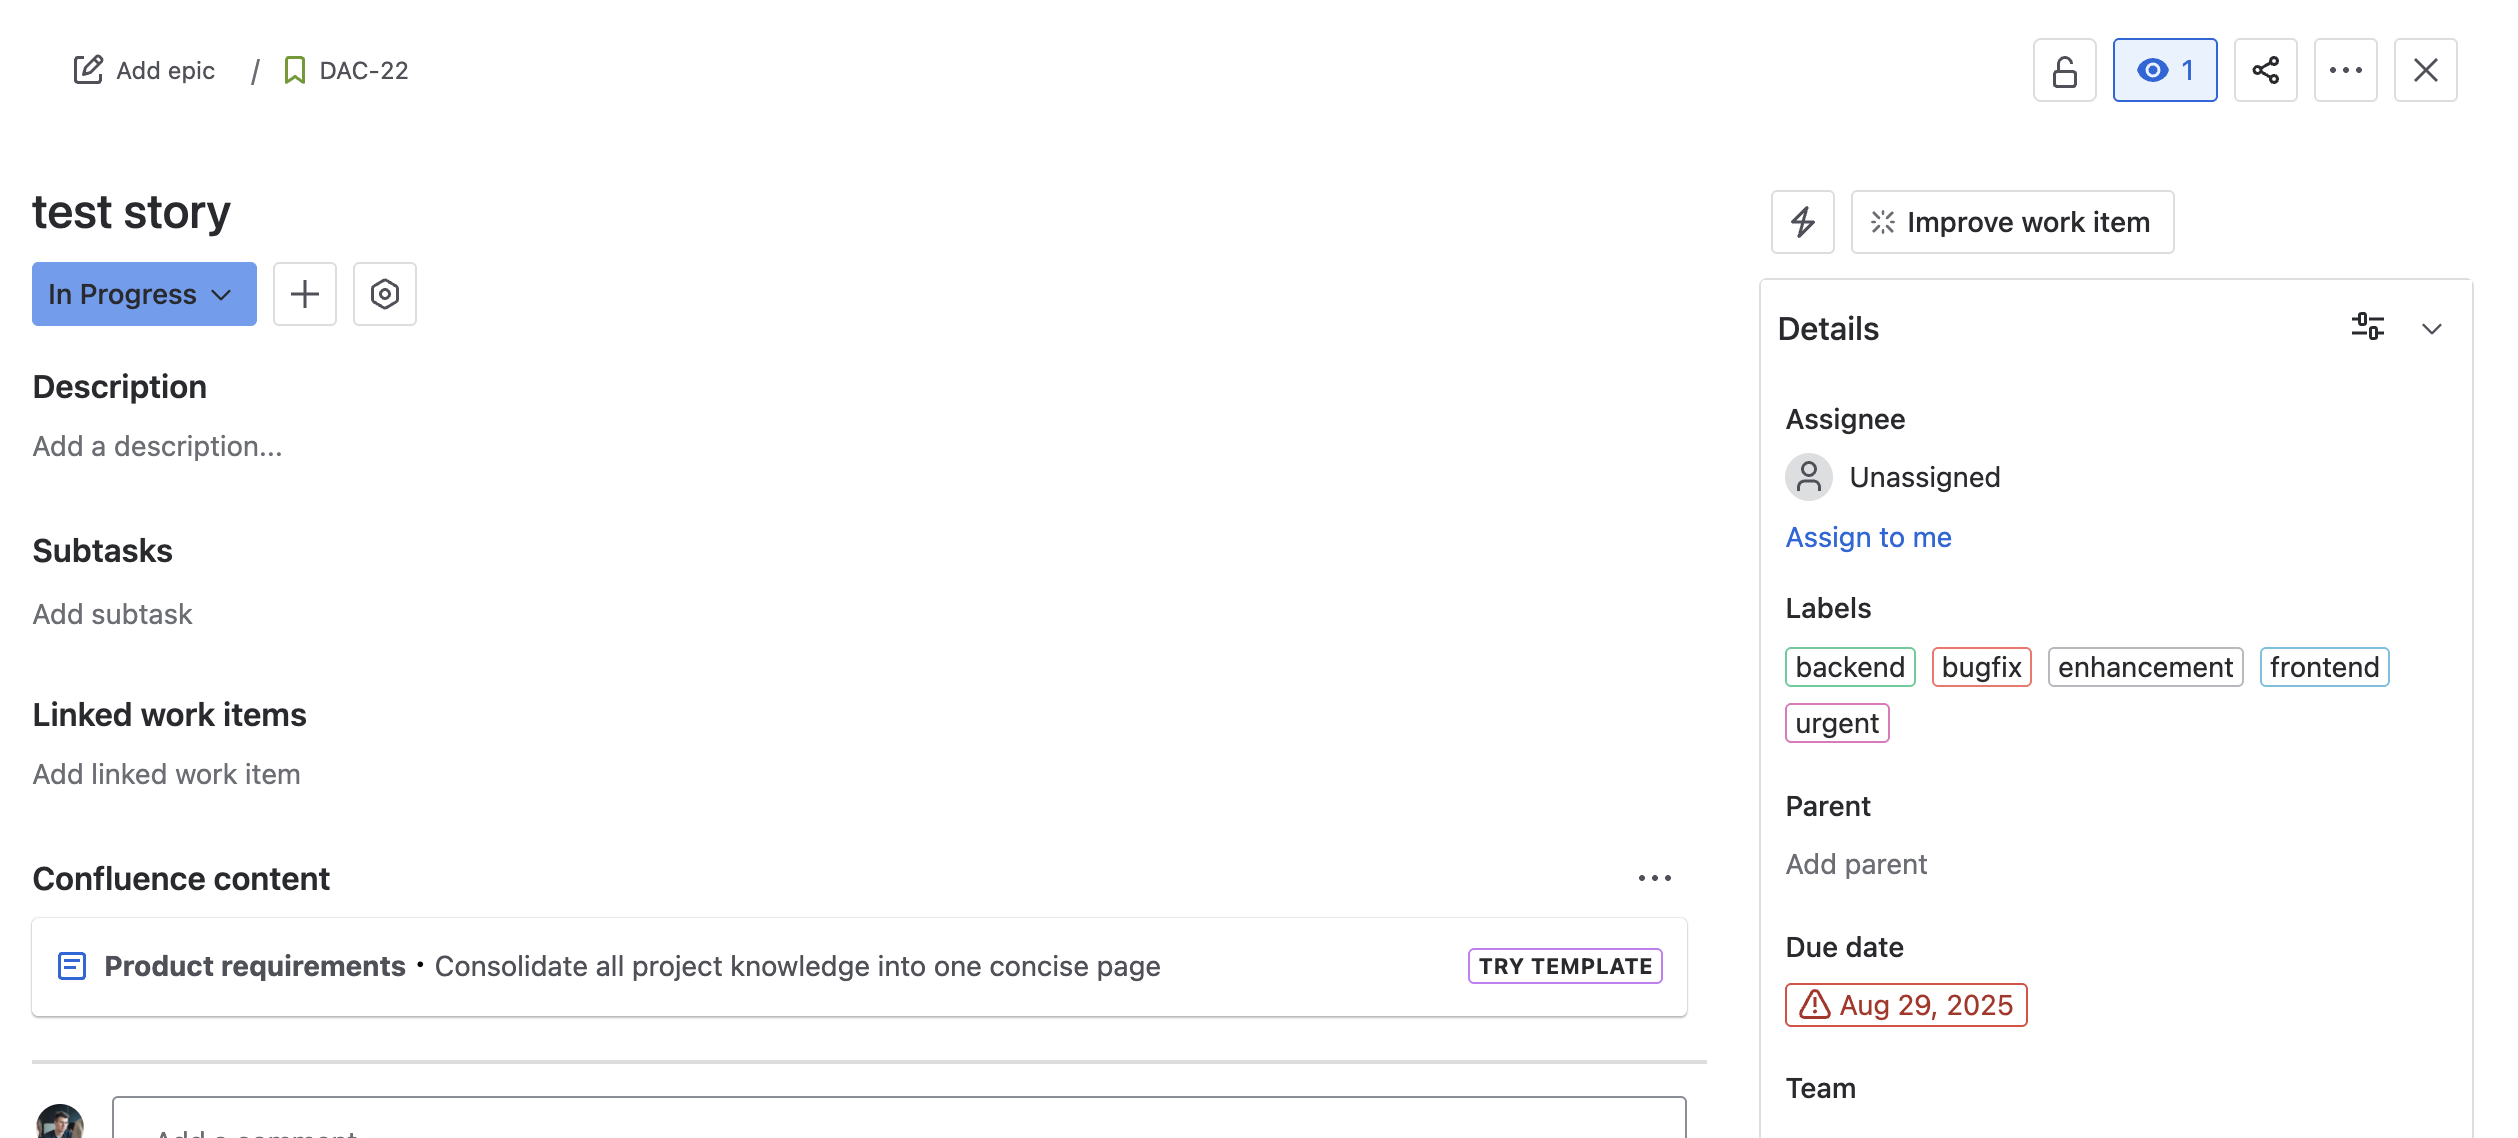
Task: Click the lock restrictions icon
Action: point(2064,70)
